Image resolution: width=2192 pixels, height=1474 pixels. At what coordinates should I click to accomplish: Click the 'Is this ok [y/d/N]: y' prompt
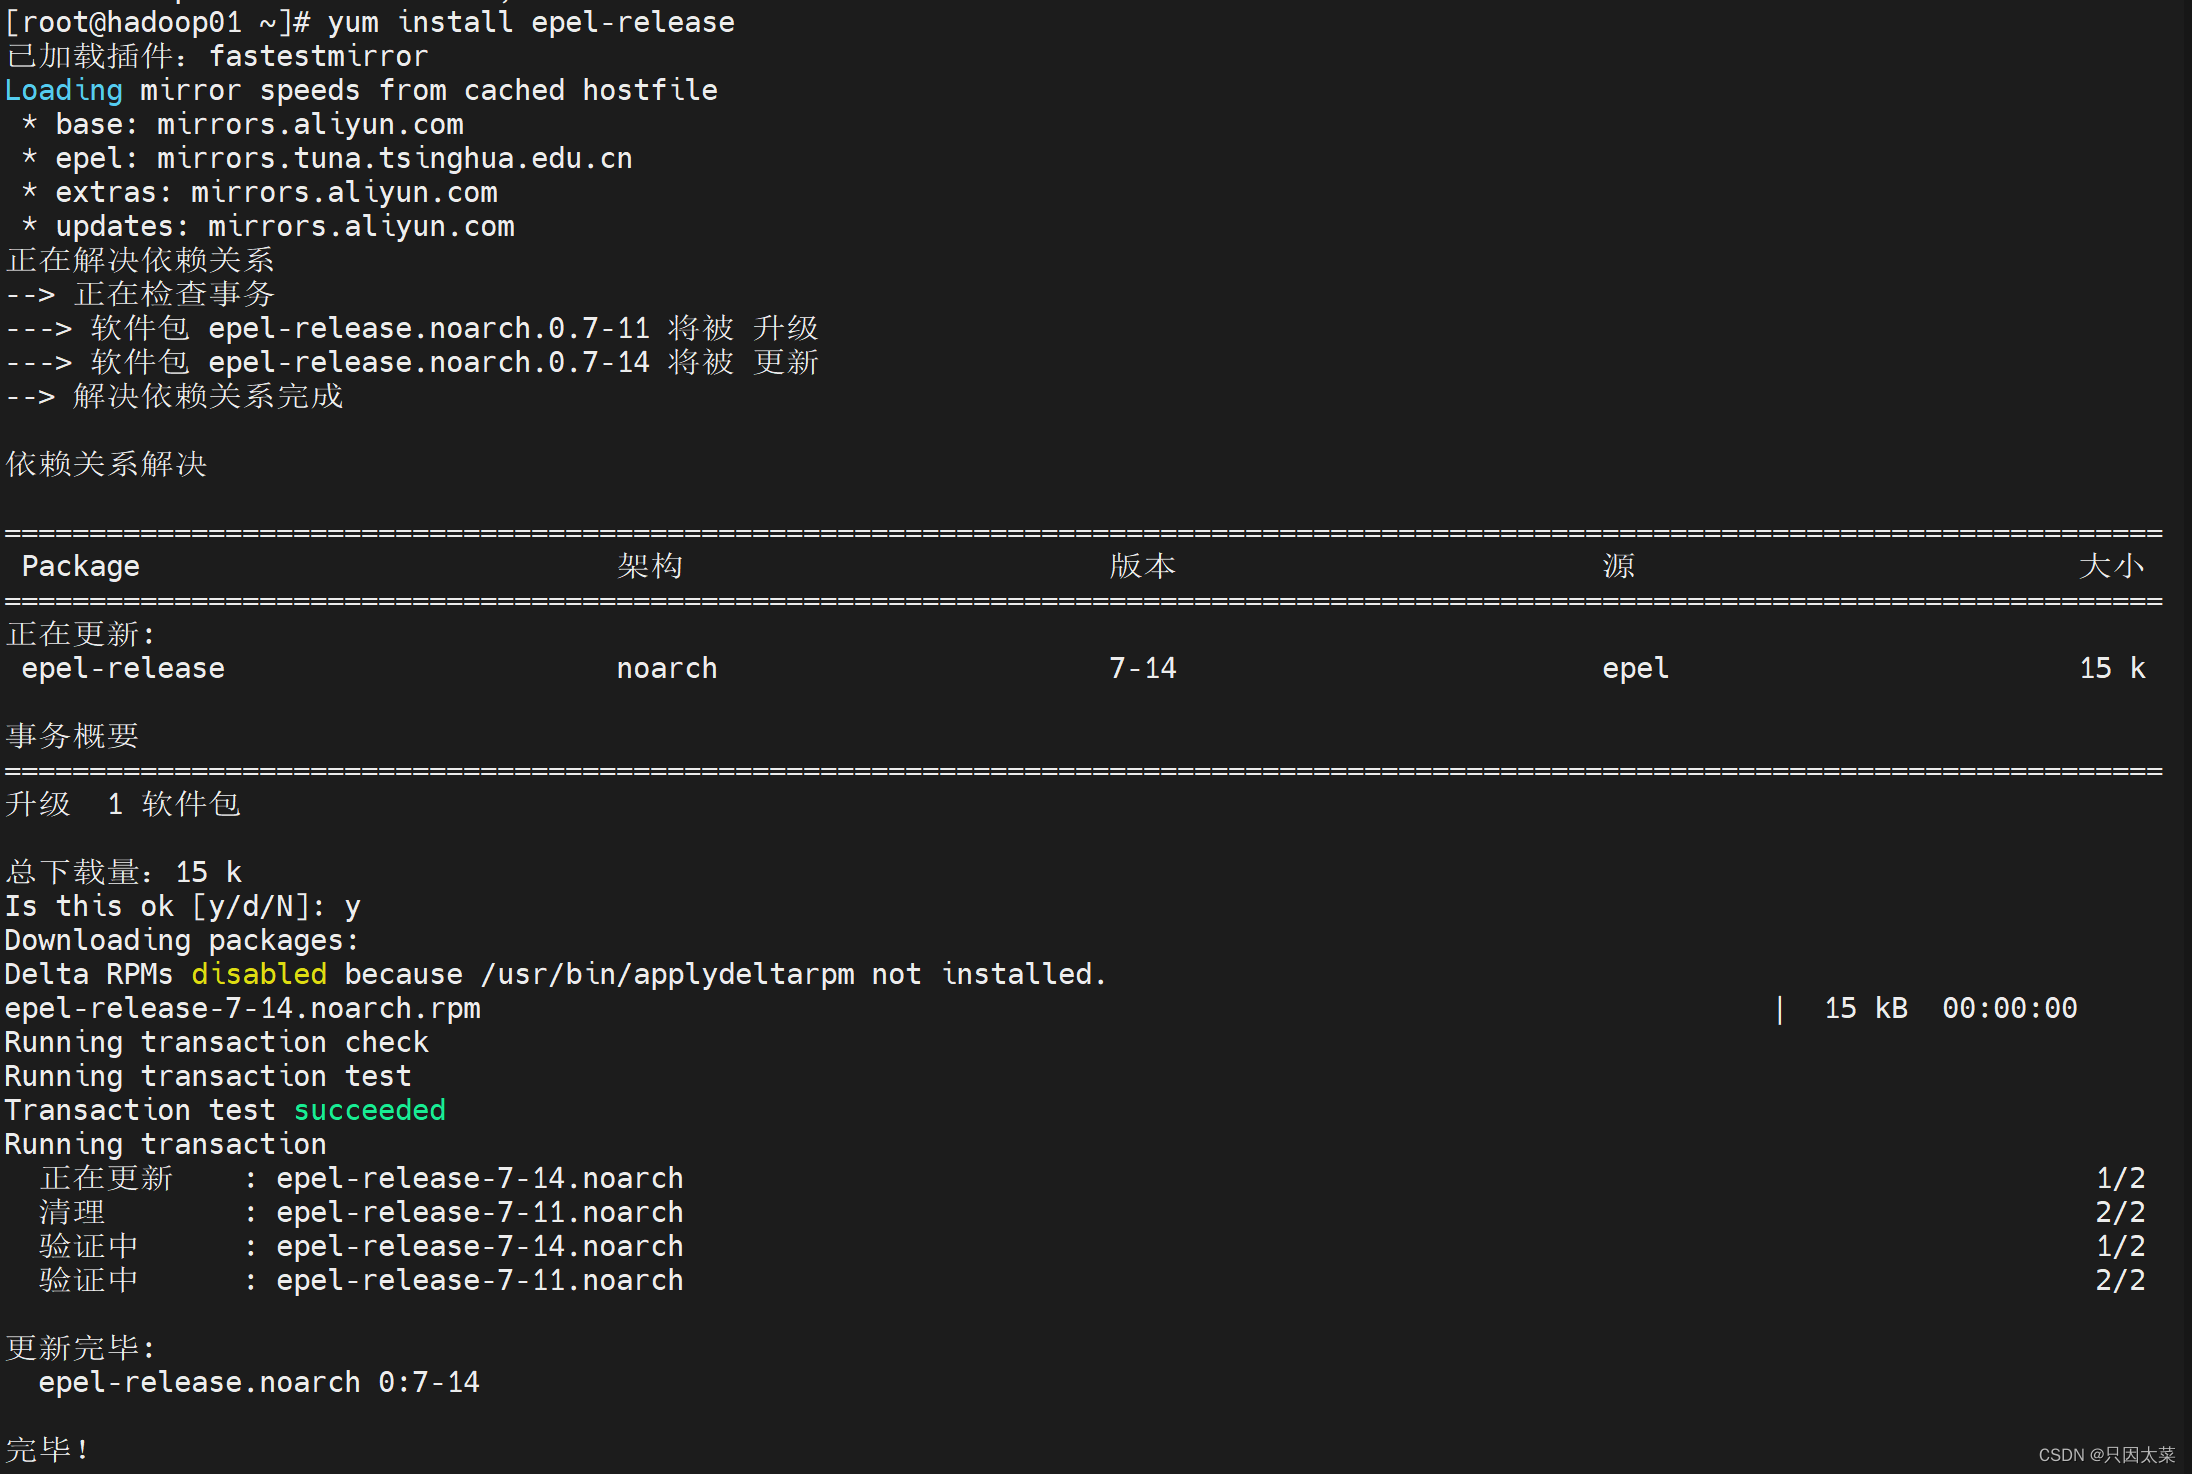(x=183, y=906)
